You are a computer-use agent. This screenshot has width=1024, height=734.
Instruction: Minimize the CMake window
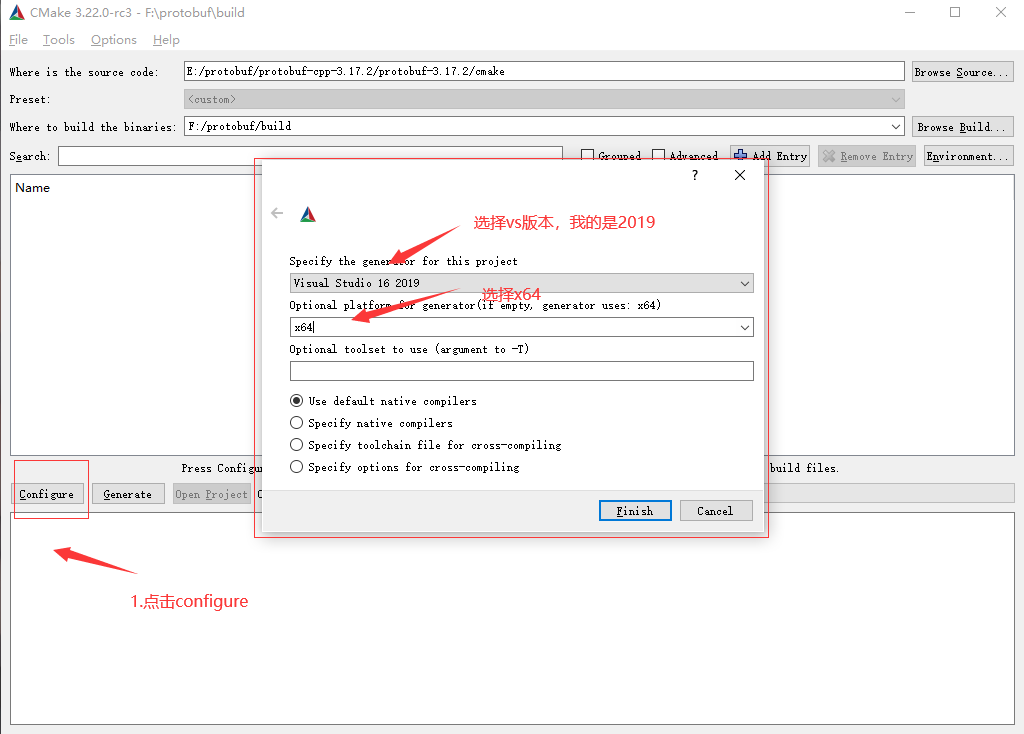910,12
